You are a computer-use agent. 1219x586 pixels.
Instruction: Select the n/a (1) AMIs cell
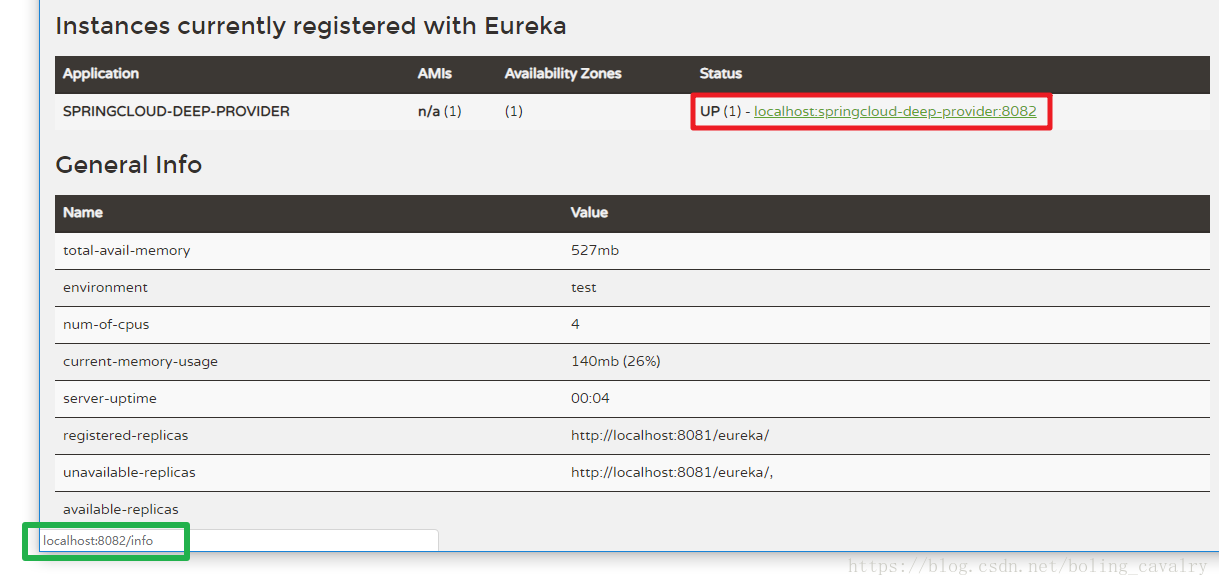440,111
